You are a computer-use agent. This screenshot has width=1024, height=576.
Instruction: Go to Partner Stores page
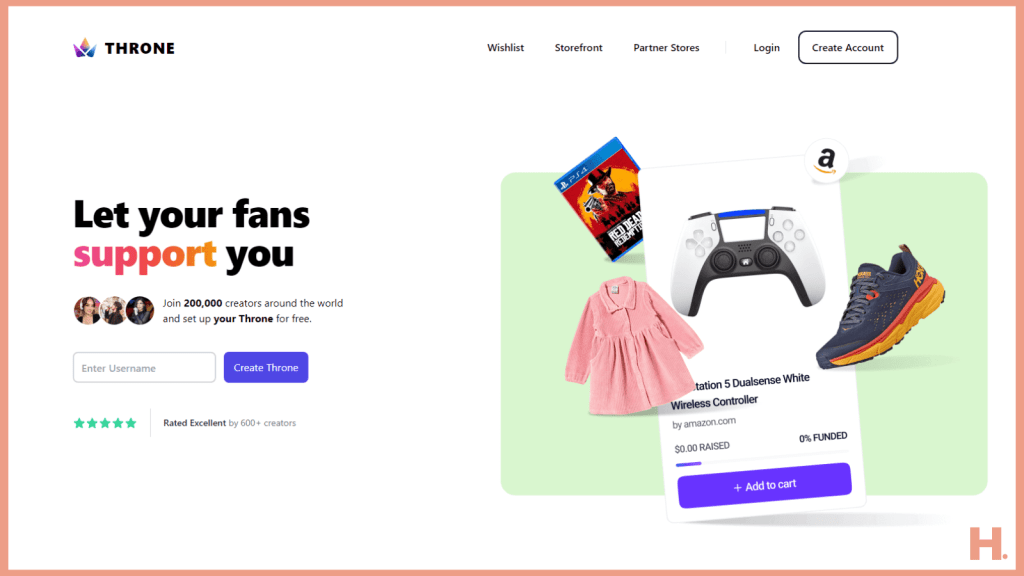click(666, 48)
